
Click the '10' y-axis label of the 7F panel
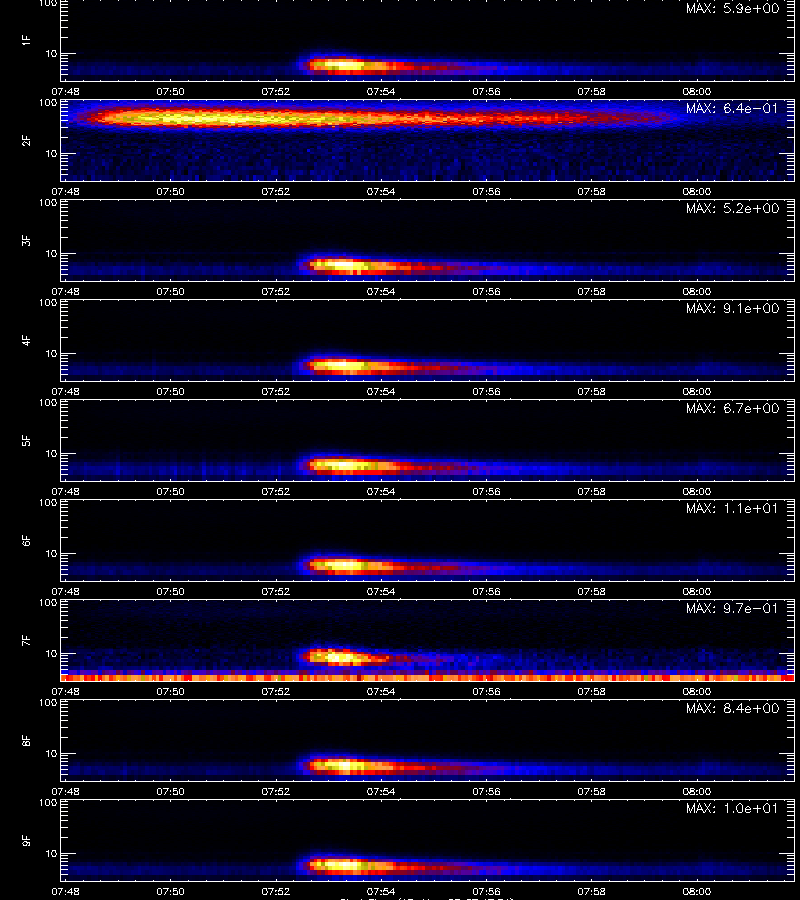click(51, 654)
